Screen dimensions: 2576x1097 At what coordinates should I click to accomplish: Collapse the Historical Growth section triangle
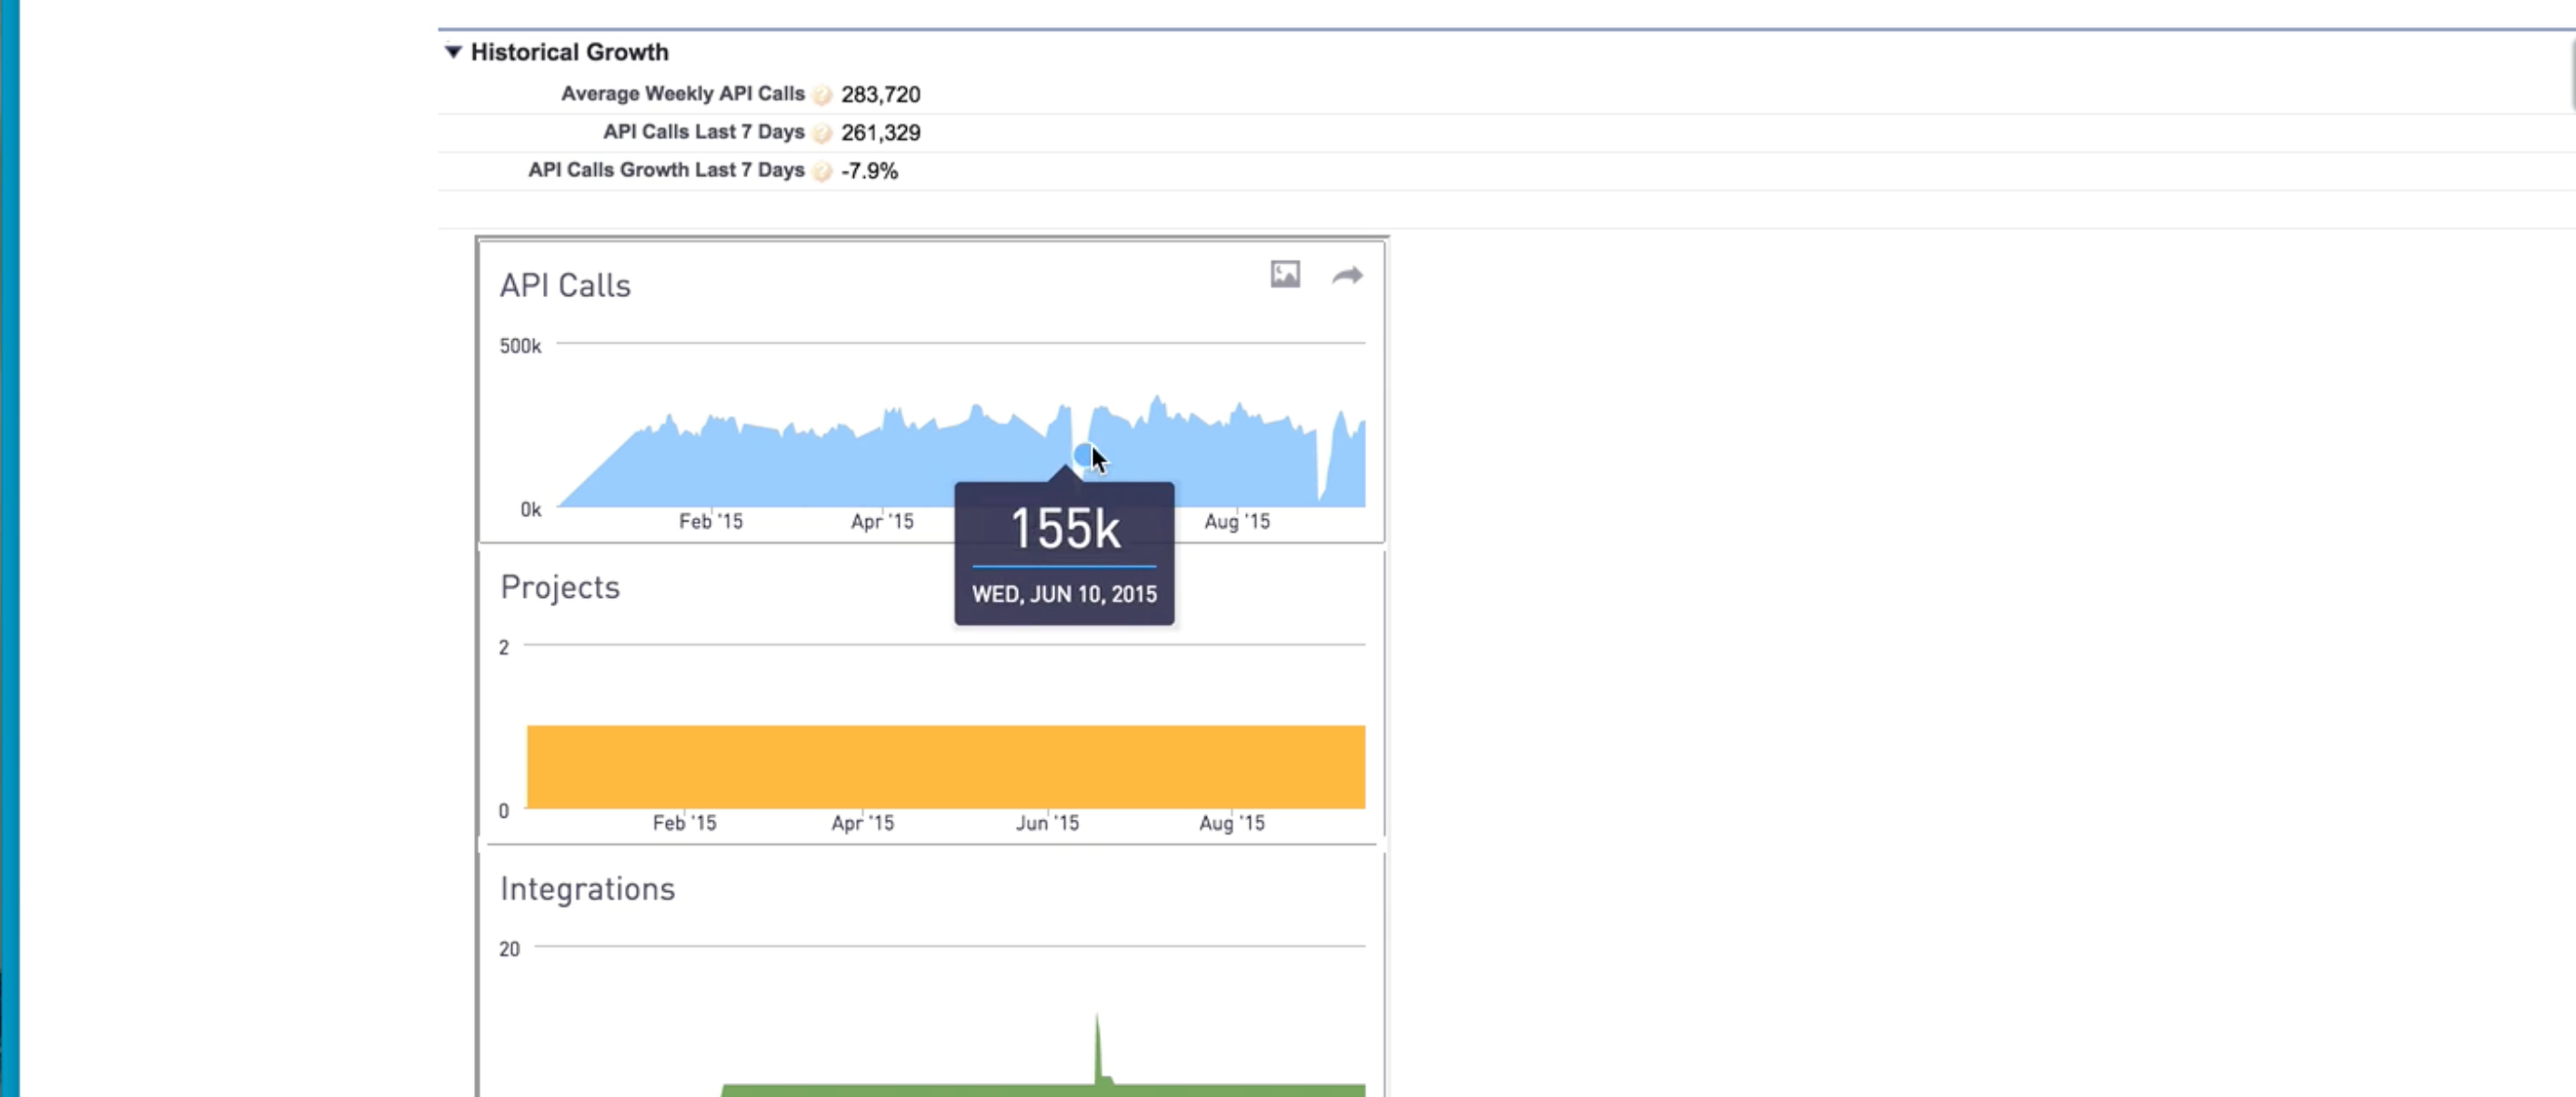click(x=453, y=52)
